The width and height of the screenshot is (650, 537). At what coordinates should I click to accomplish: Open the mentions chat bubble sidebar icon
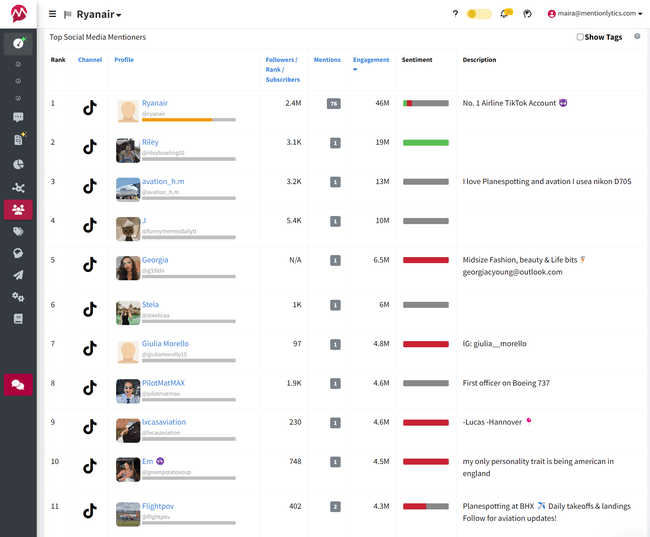(x=18, y=117)
